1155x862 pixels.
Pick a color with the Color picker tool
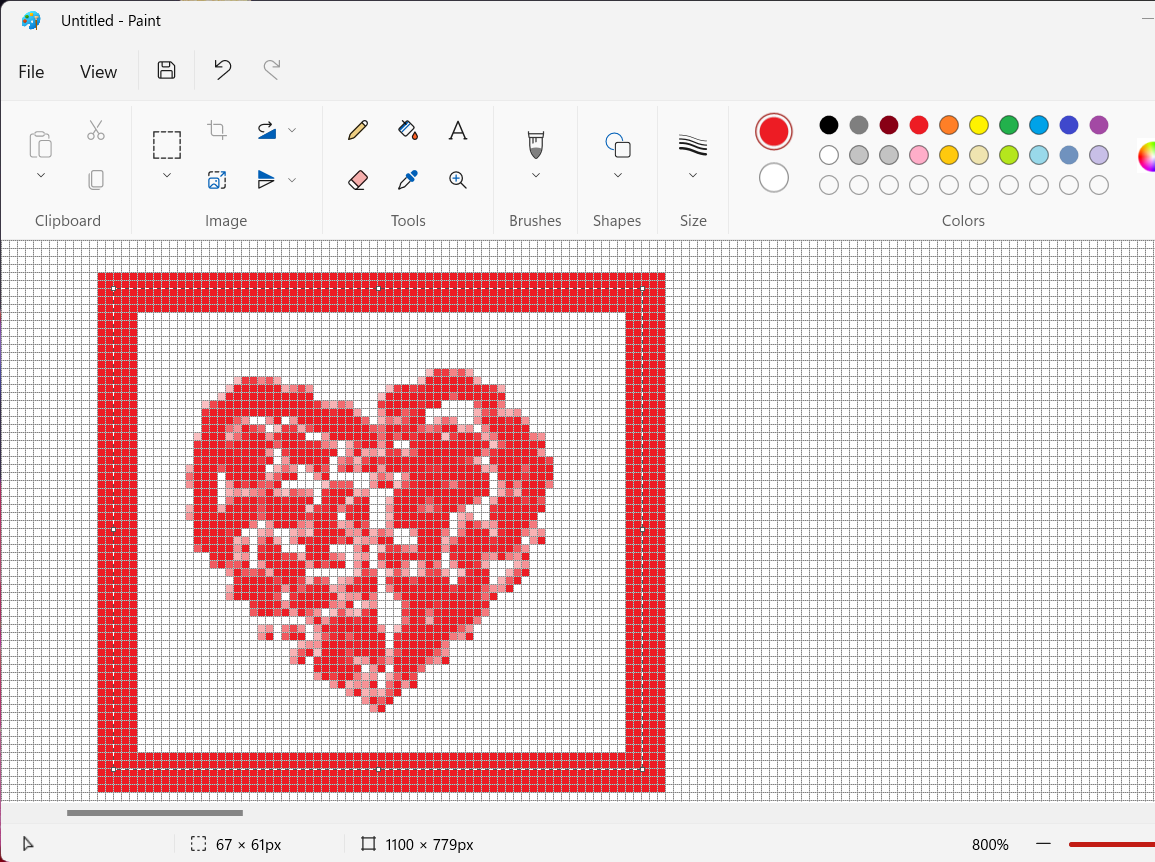tap(408, 180)
